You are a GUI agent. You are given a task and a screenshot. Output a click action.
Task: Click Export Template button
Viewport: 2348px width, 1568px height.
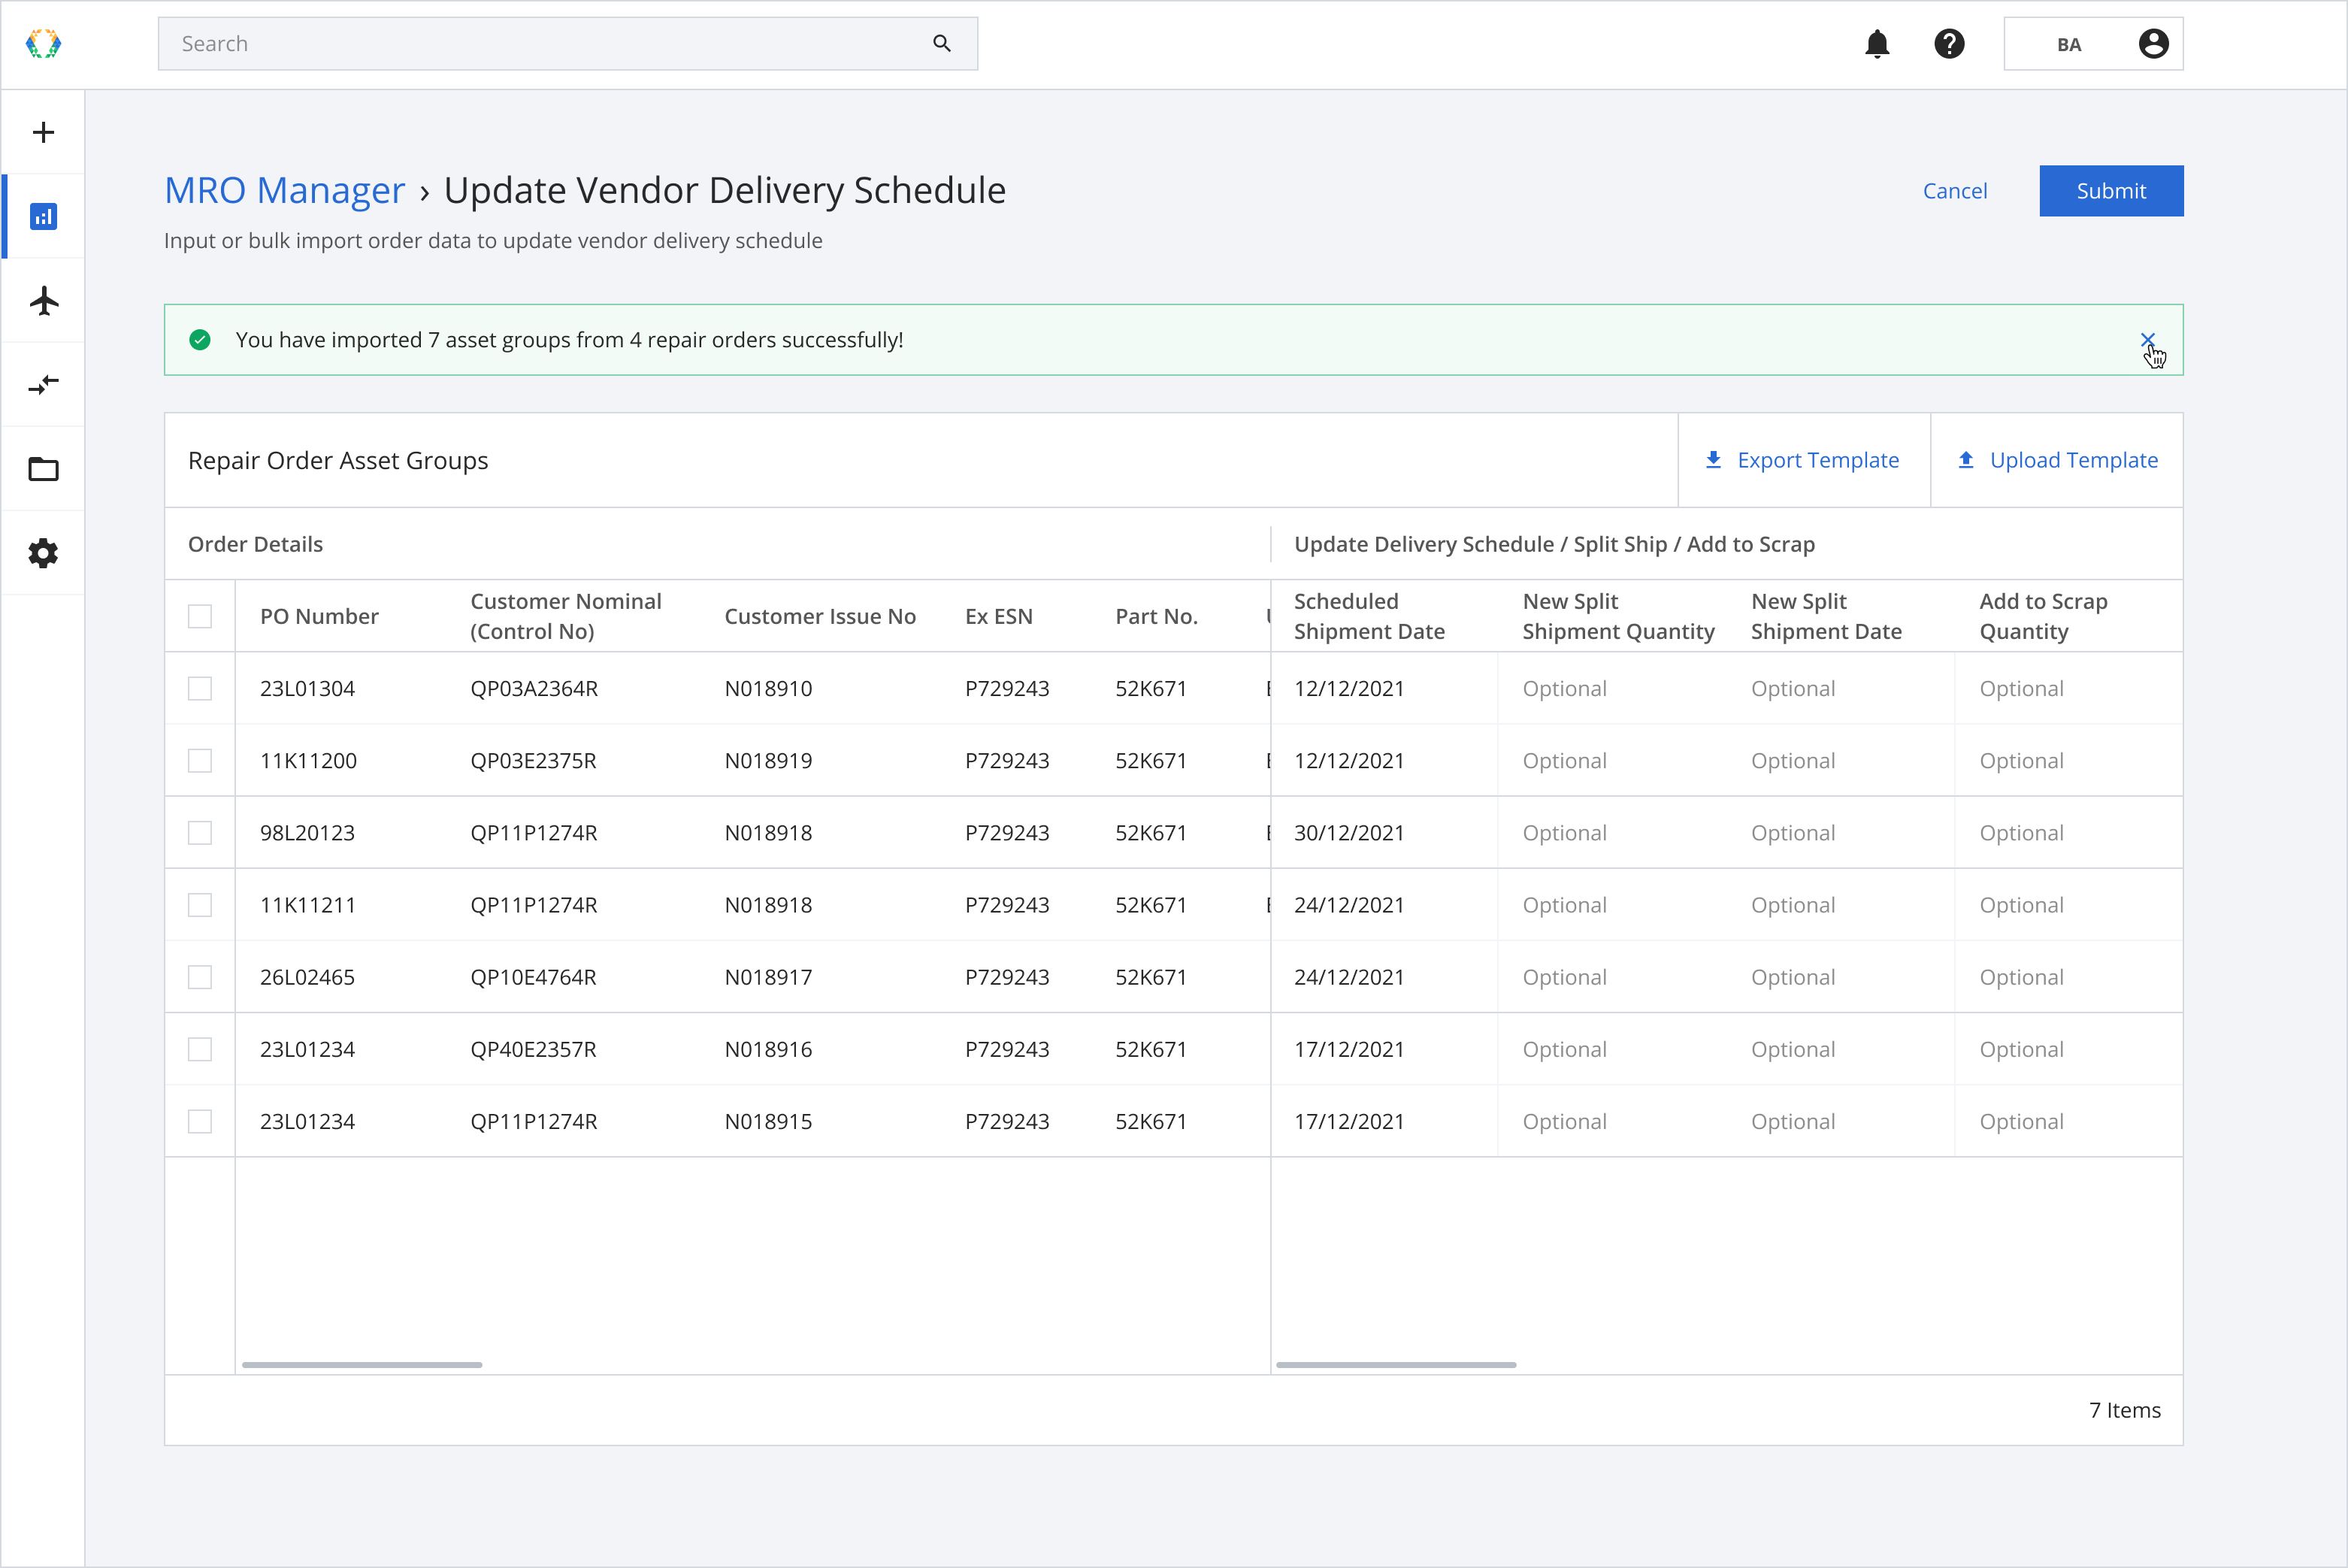click(1803, 460)
